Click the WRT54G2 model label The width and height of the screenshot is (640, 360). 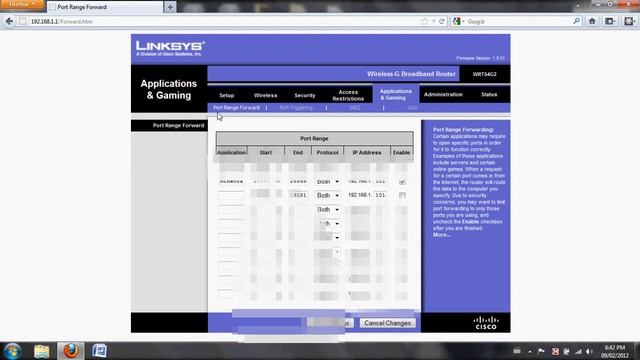484,74
